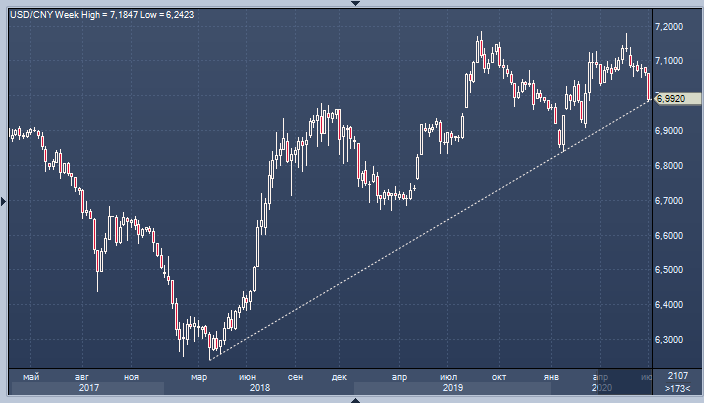Viewport: 704px width, 403px height.
Task: Select the 2020 year band on timeline
Action: (x=601, y=387)
